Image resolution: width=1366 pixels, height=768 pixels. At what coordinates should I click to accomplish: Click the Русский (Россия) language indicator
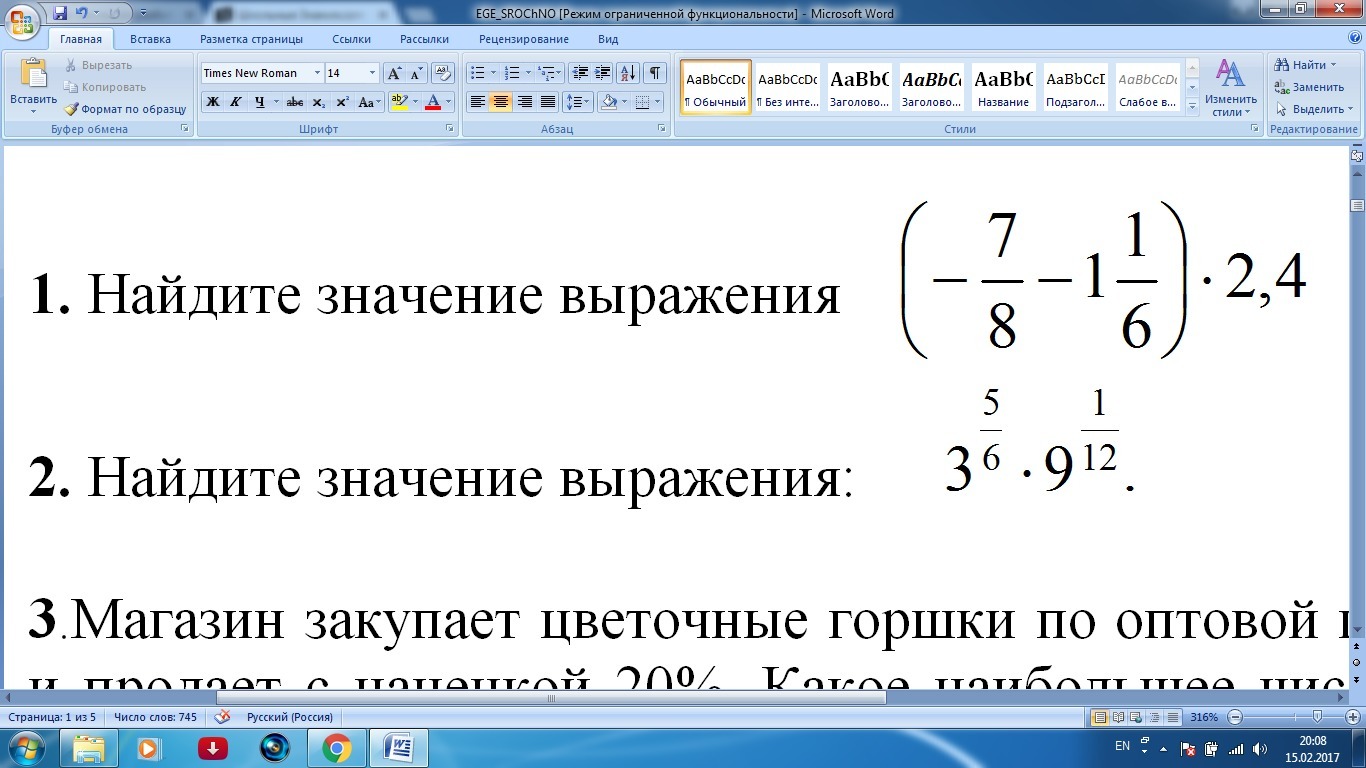pyautogui.click(x=290, y=717)
